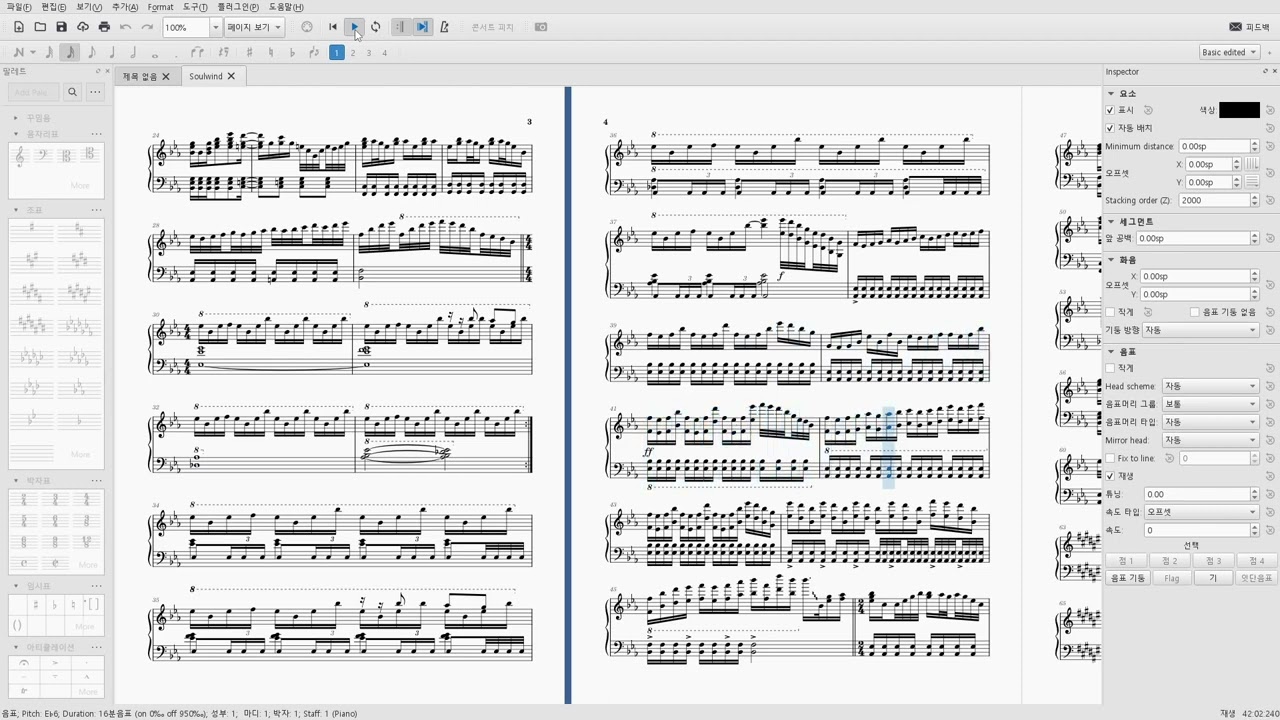Toggle the metronome icon
Image resolution: width=1280 pixels, height=720 pixels.
click(444, 27)
